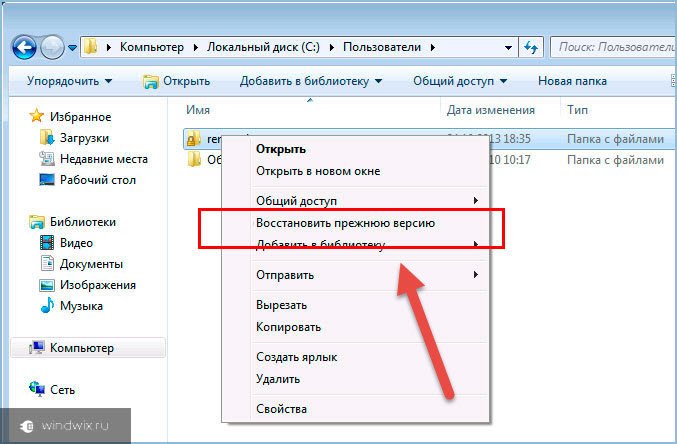Open the "Изображения" library

[98, 285]
